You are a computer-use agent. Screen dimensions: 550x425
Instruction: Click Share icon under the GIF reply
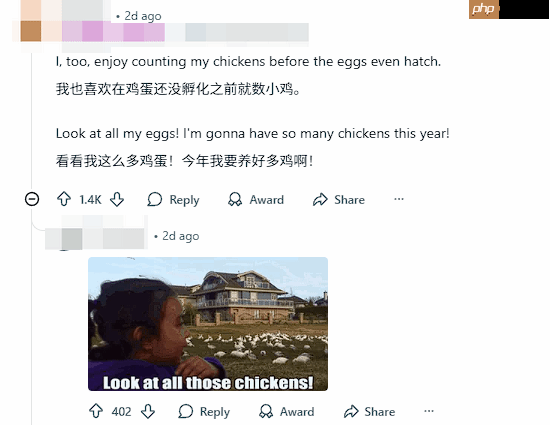(x=351, y=411)
